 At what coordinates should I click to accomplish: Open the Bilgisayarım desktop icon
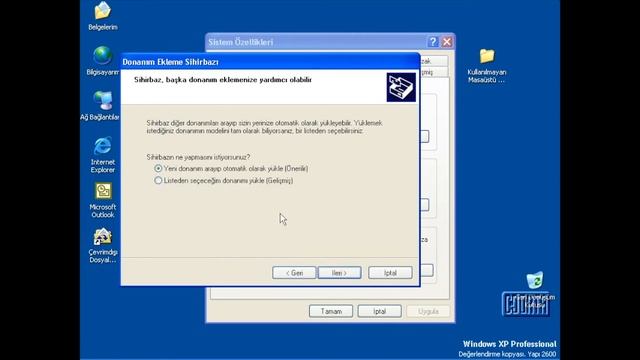[102, 56]
